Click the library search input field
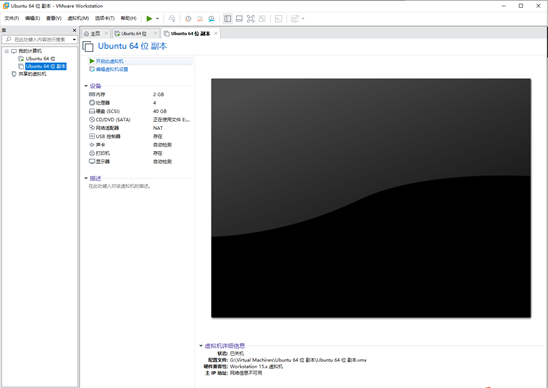This screenshot has width=548, height=388. tap(39, 39)
